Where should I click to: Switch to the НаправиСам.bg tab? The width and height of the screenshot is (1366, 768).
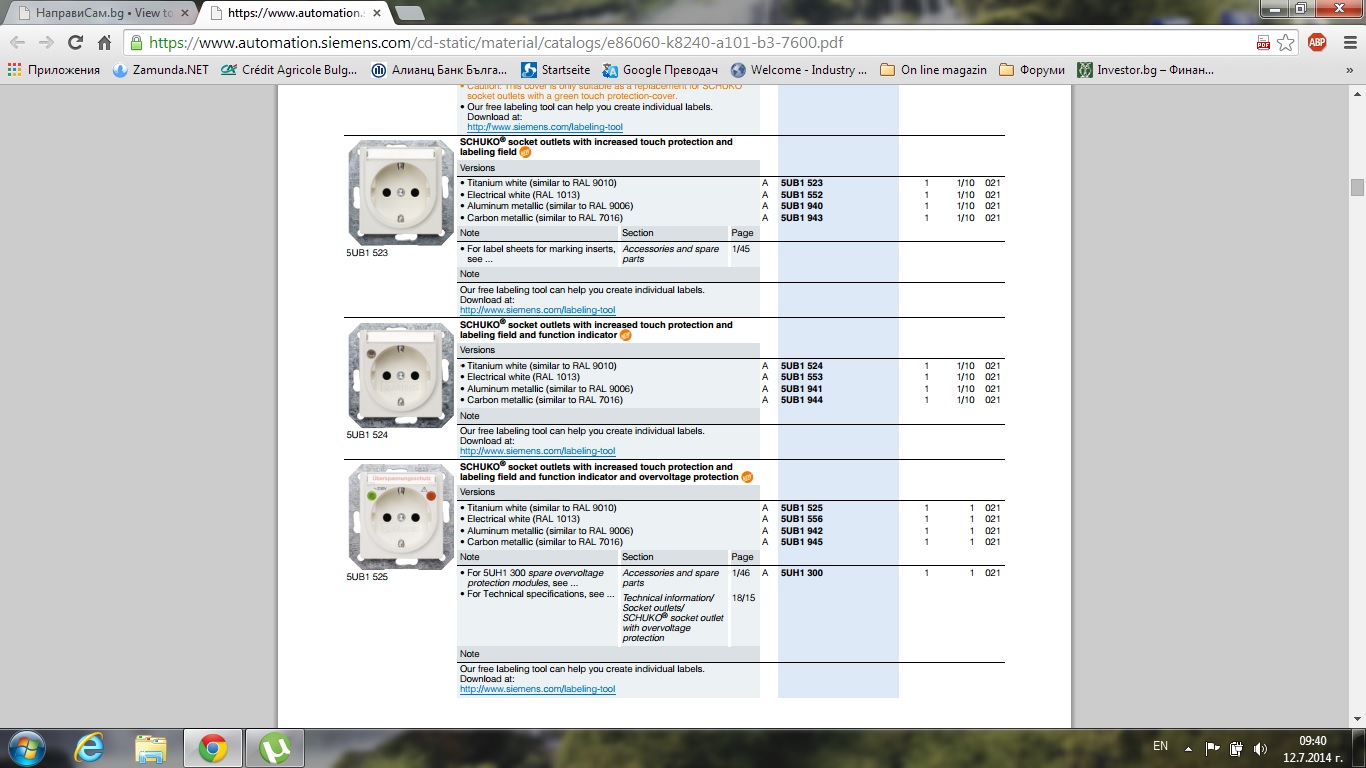click(98, 13)
